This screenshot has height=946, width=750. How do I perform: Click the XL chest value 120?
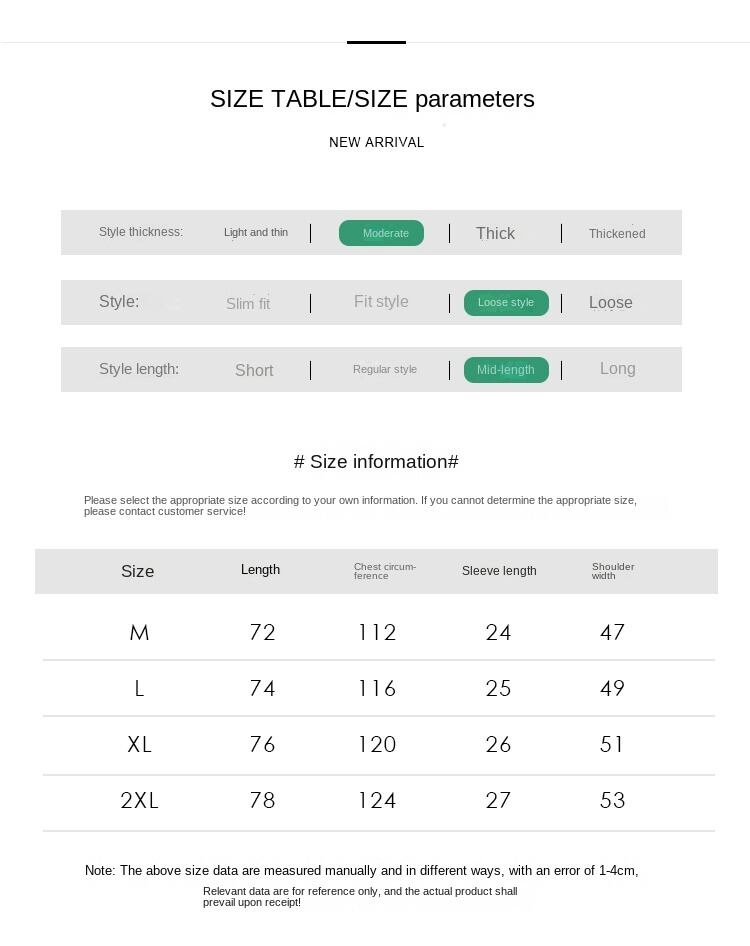[x=377, y=745]
